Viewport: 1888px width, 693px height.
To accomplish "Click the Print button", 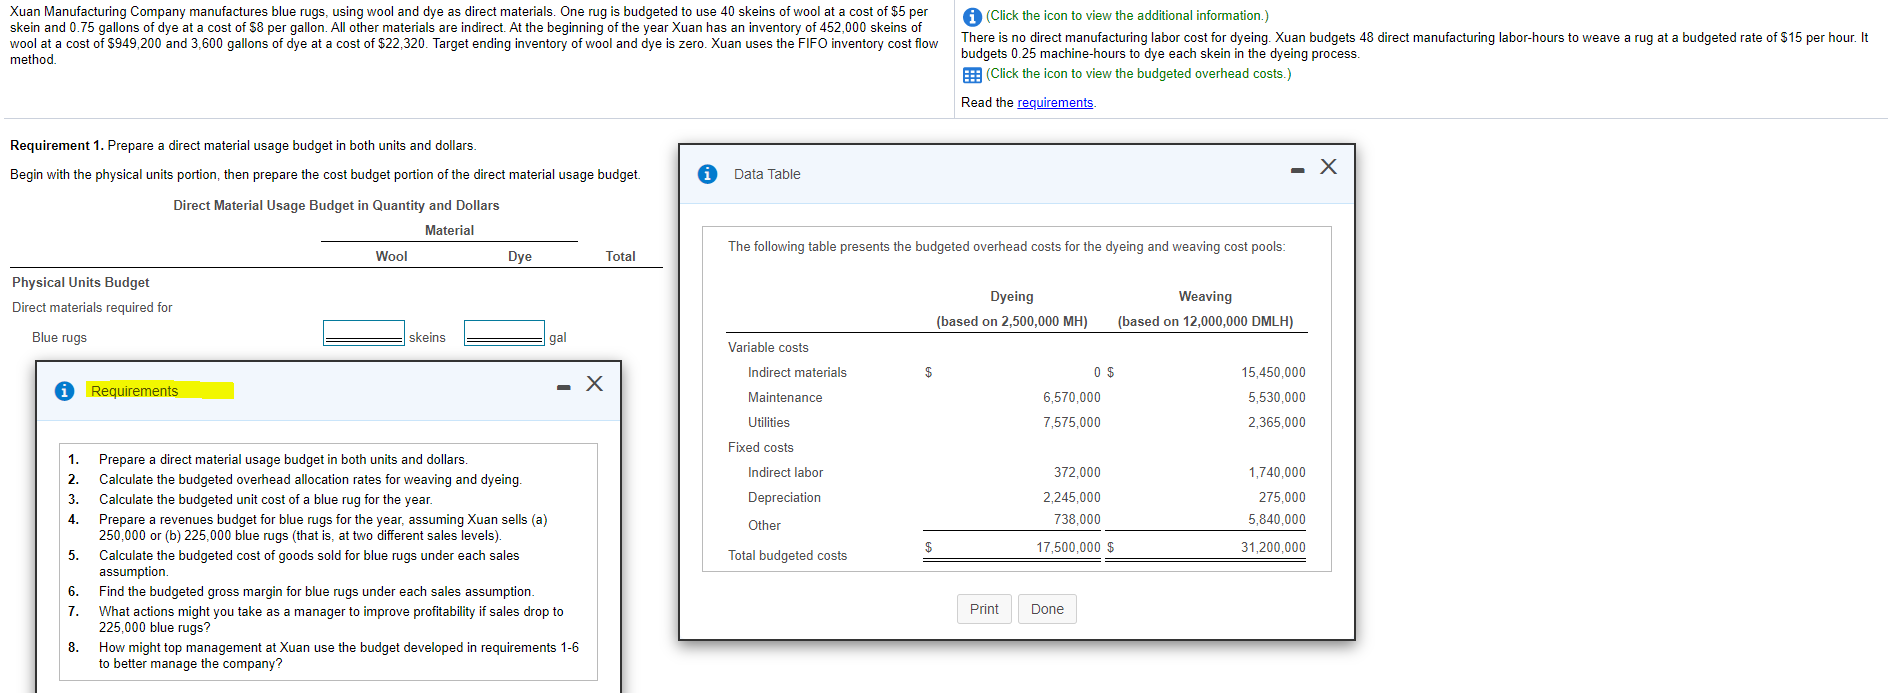I will coord(984,609).
